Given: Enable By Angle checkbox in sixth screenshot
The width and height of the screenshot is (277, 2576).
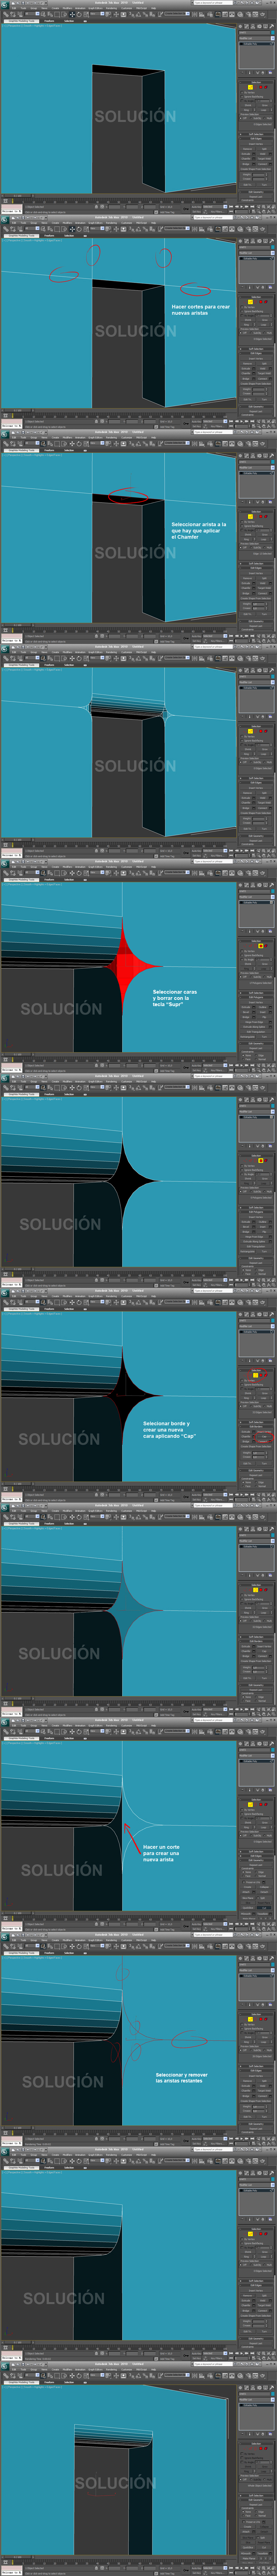Looking at the screenshot, I should pos(242,1174).
